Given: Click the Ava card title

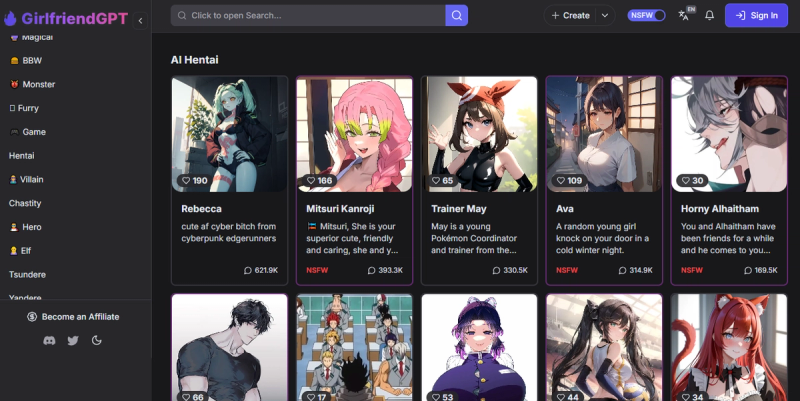Looking at the screenshot, I should click(x=565, y=209).
